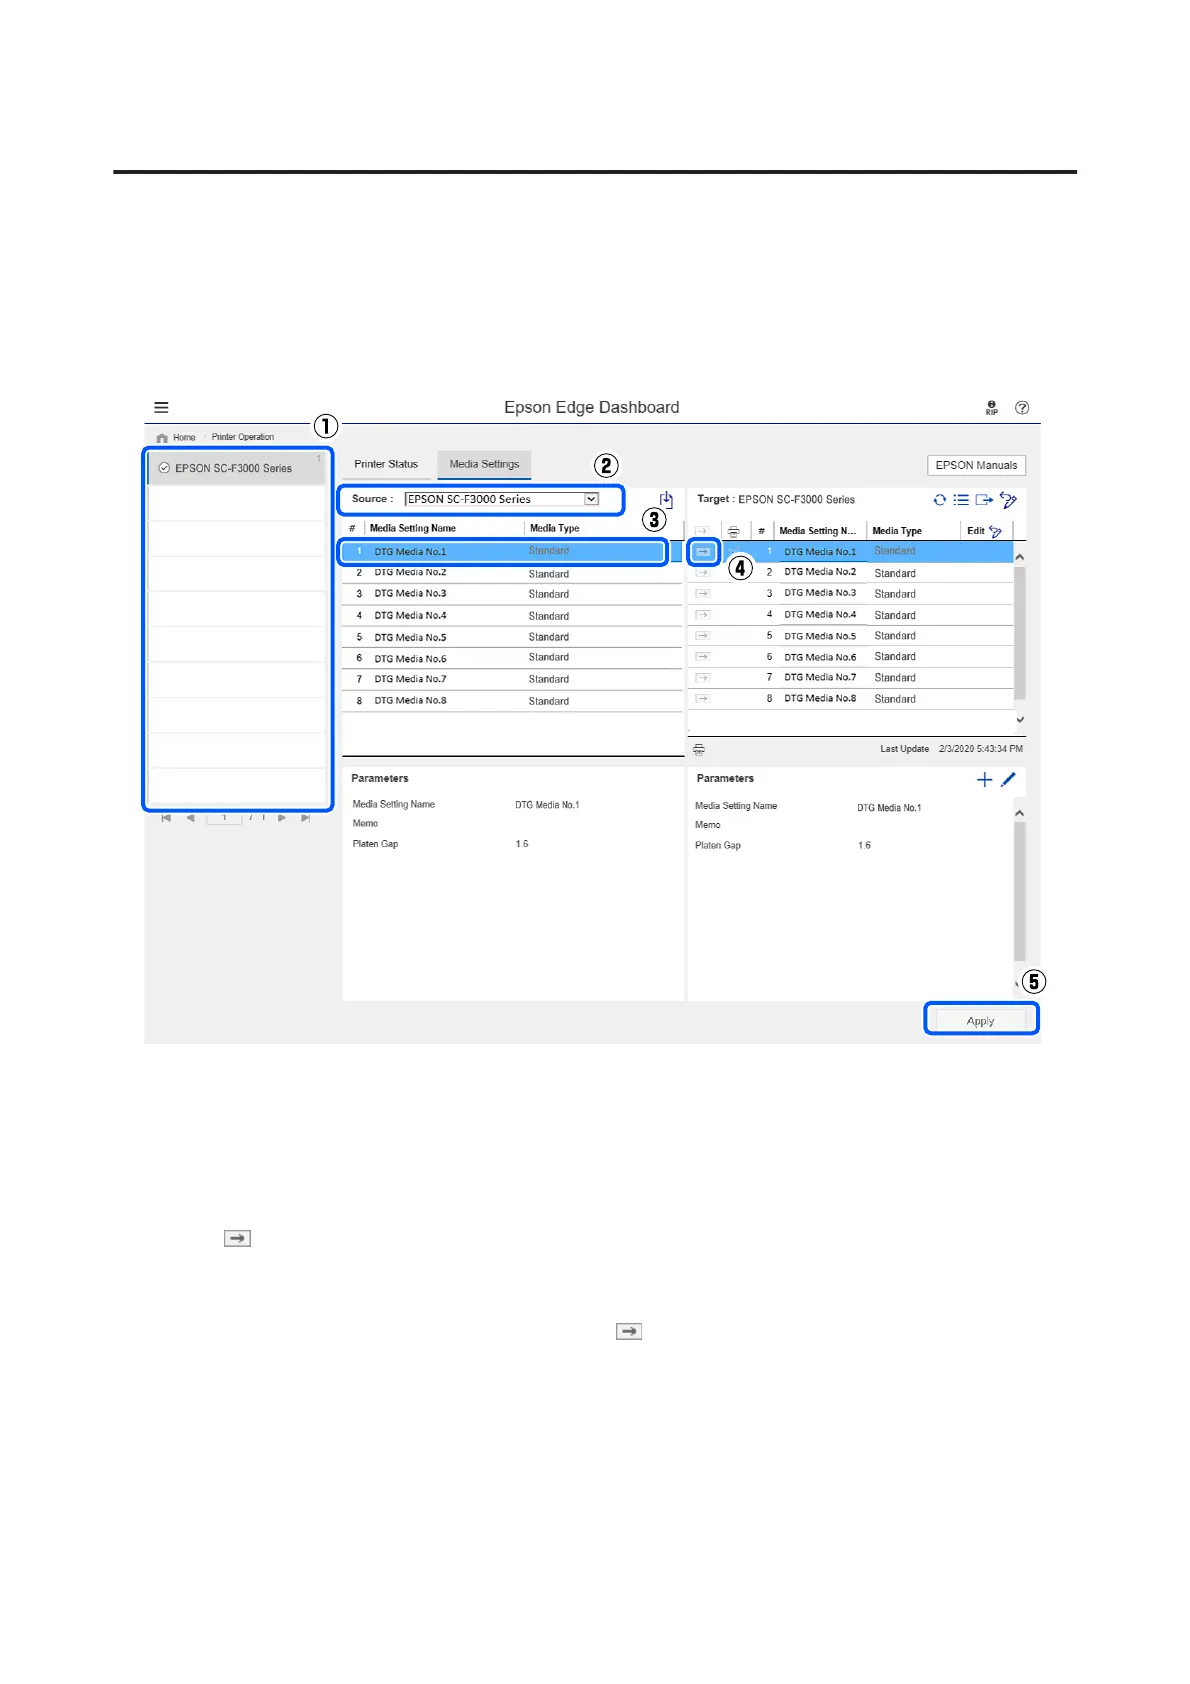Click the copy arrow for target row 1
This screenshot has height=1684, width=1190.
703,552
